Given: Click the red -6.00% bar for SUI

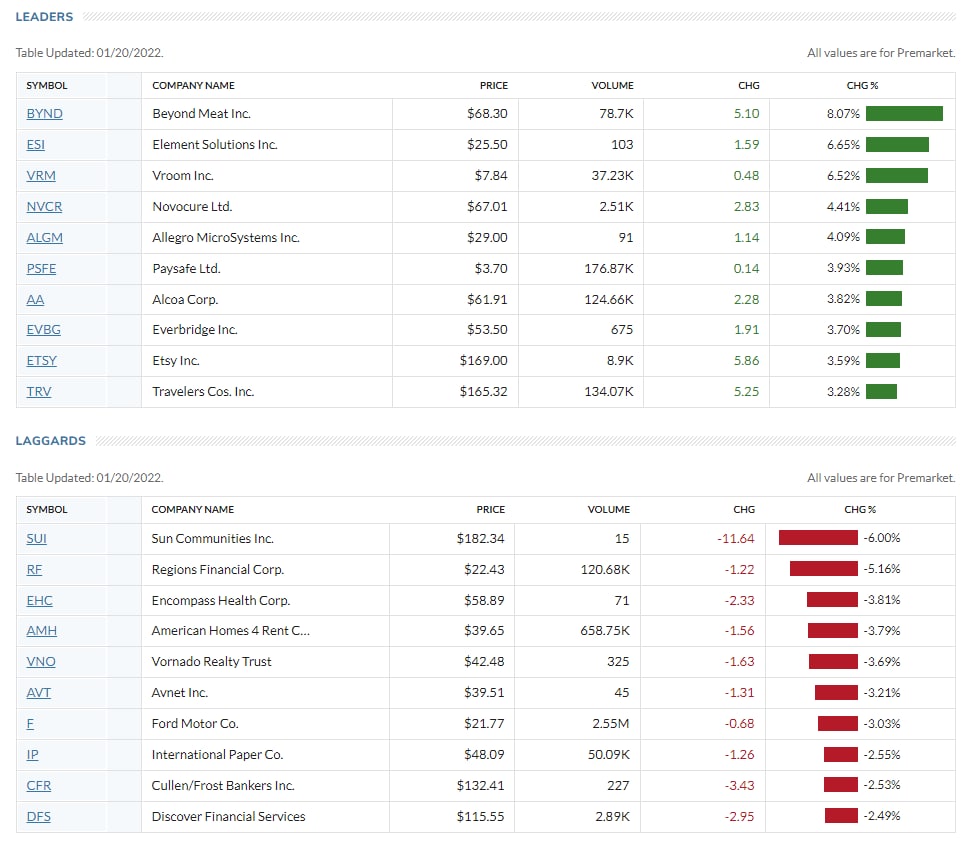Looking at the screenshot, I should point(818,537).
